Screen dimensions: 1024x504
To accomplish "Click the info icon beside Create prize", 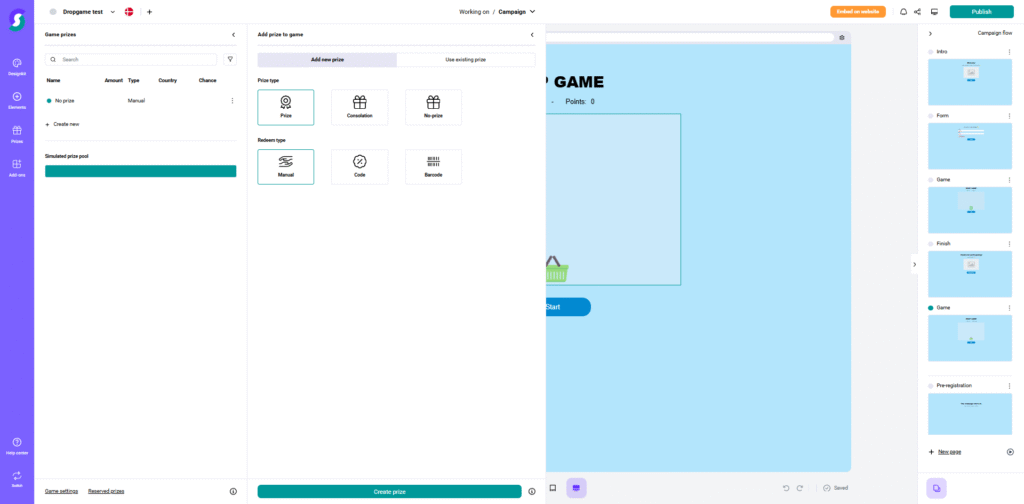I will point(532,492).
